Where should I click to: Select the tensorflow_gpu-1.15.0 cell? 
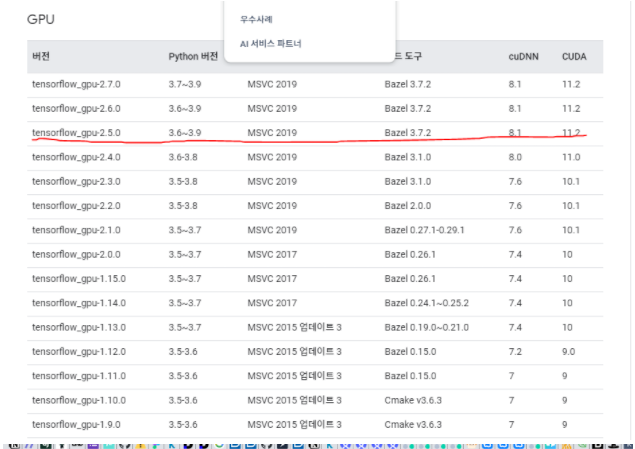pos(79,279)
